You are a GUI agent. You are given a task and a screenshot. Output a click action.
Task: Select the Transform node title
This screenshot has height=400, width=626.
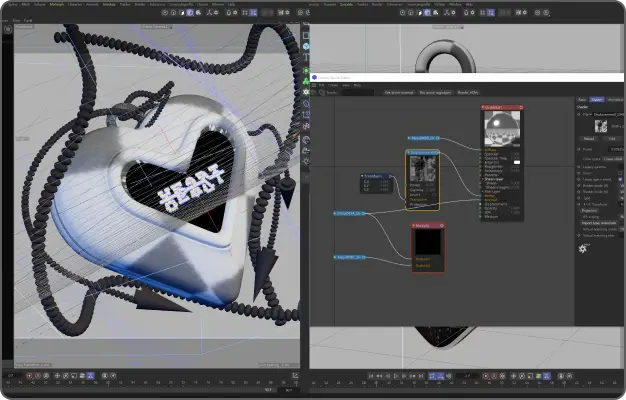(x=373, y=176)
